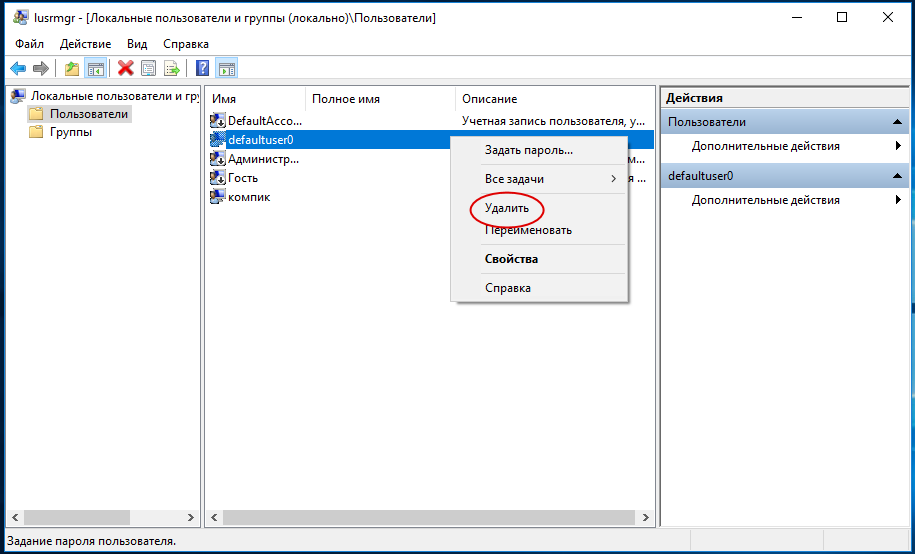The height and width of the screenshot is (554, 915).
Task: Click the Up one level folder icon
Action: coord(71,68)
